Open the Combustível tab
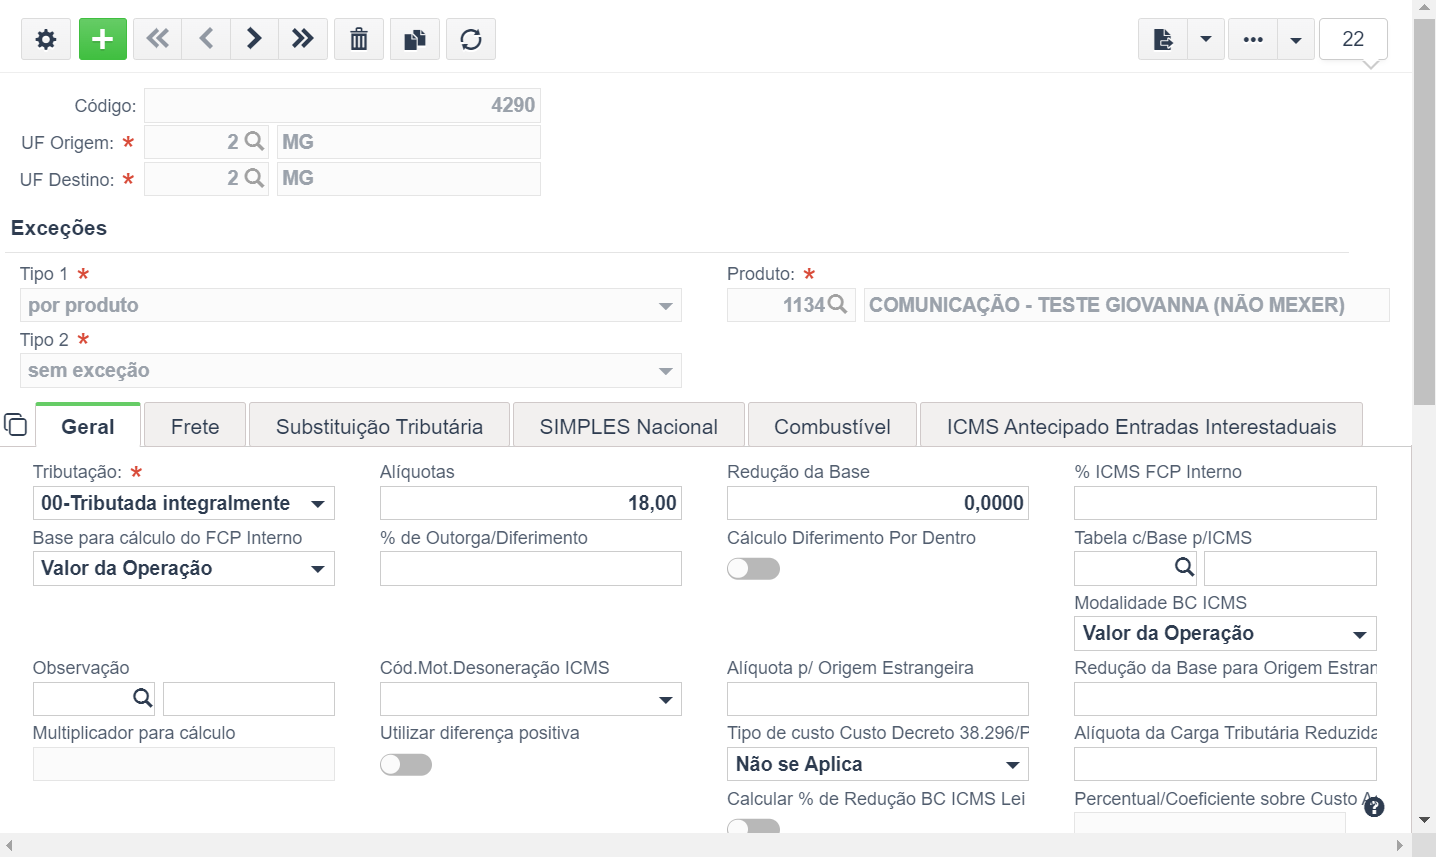Viewport: 1436px width, 857px height. (832, 426)
